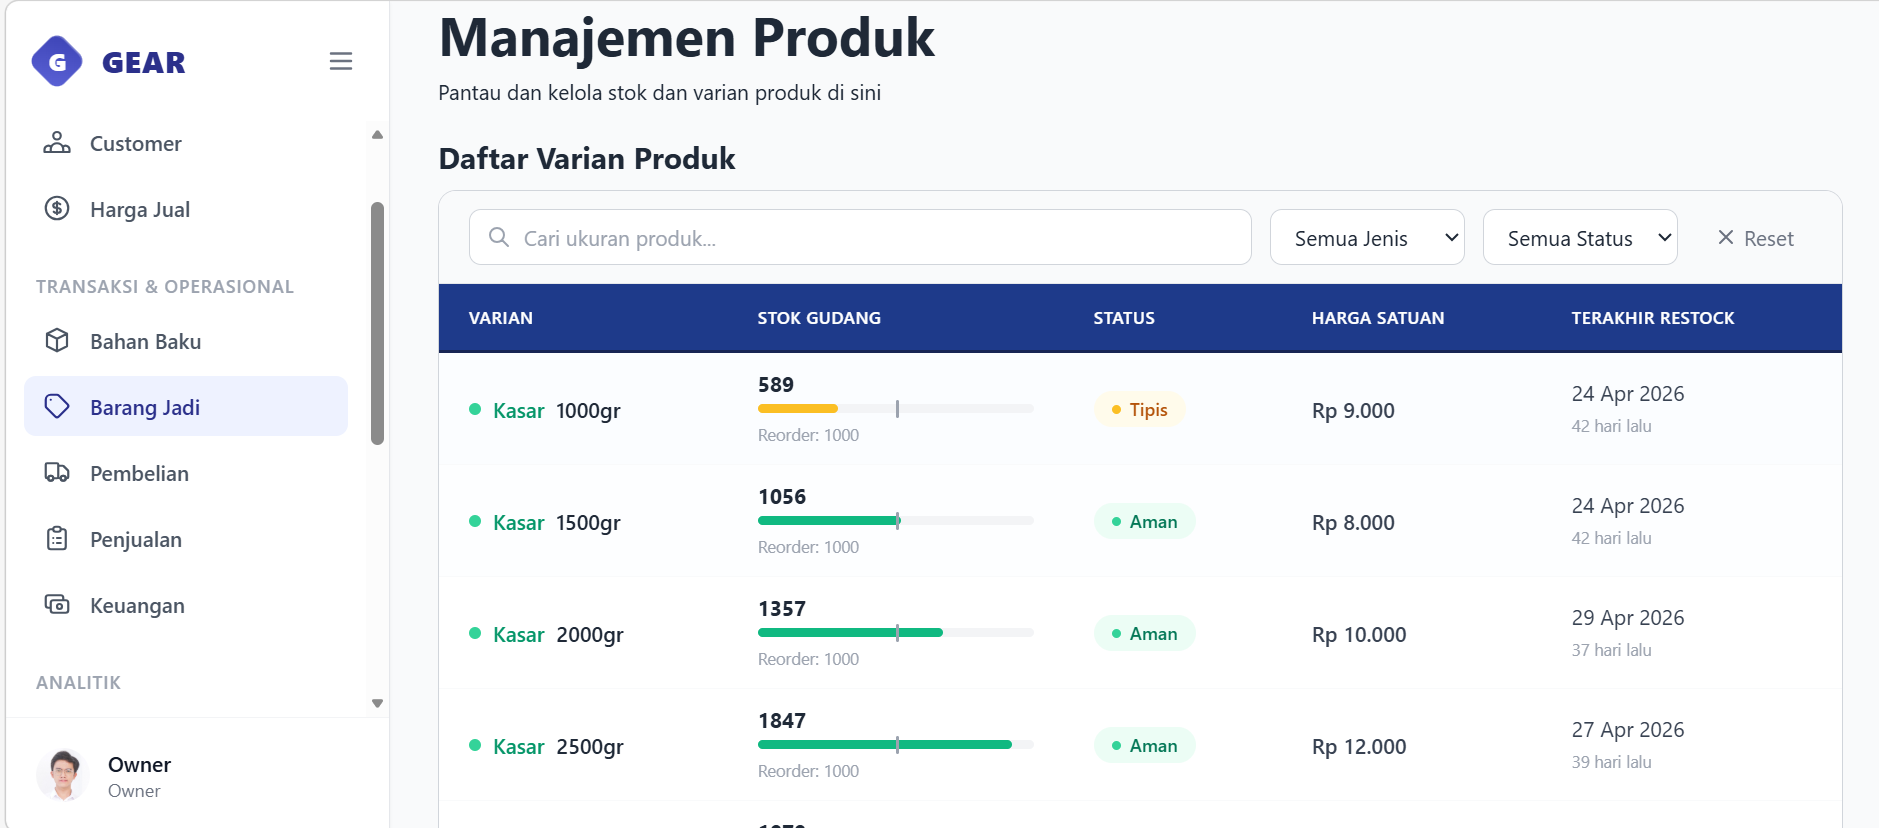Click price Rp 8.000
The height and width of the screenshot is (828, 1879).
1353,522
